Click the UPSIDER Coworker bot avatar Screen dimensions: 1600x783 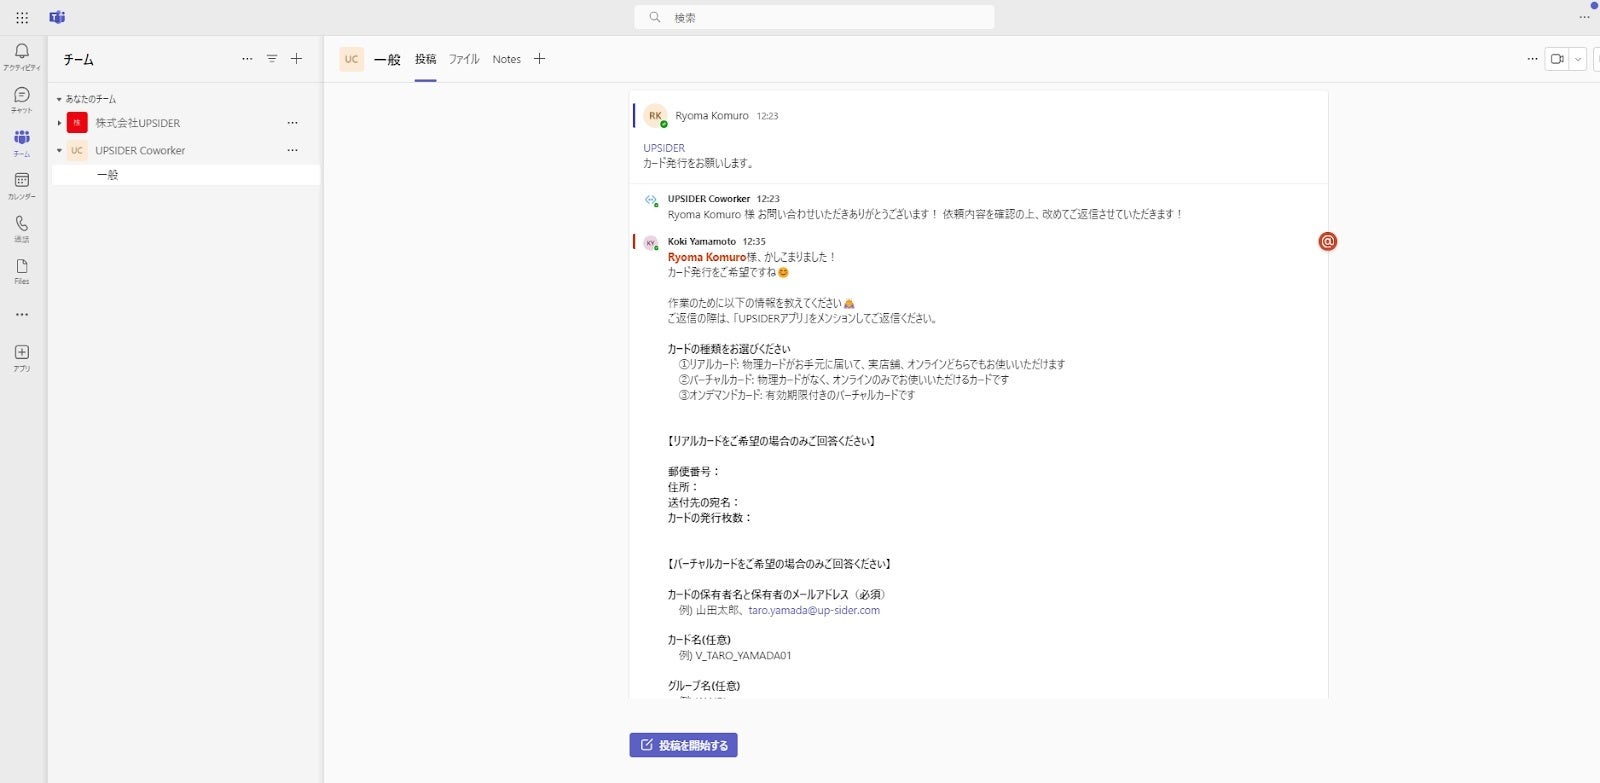[x=651, y=200]
